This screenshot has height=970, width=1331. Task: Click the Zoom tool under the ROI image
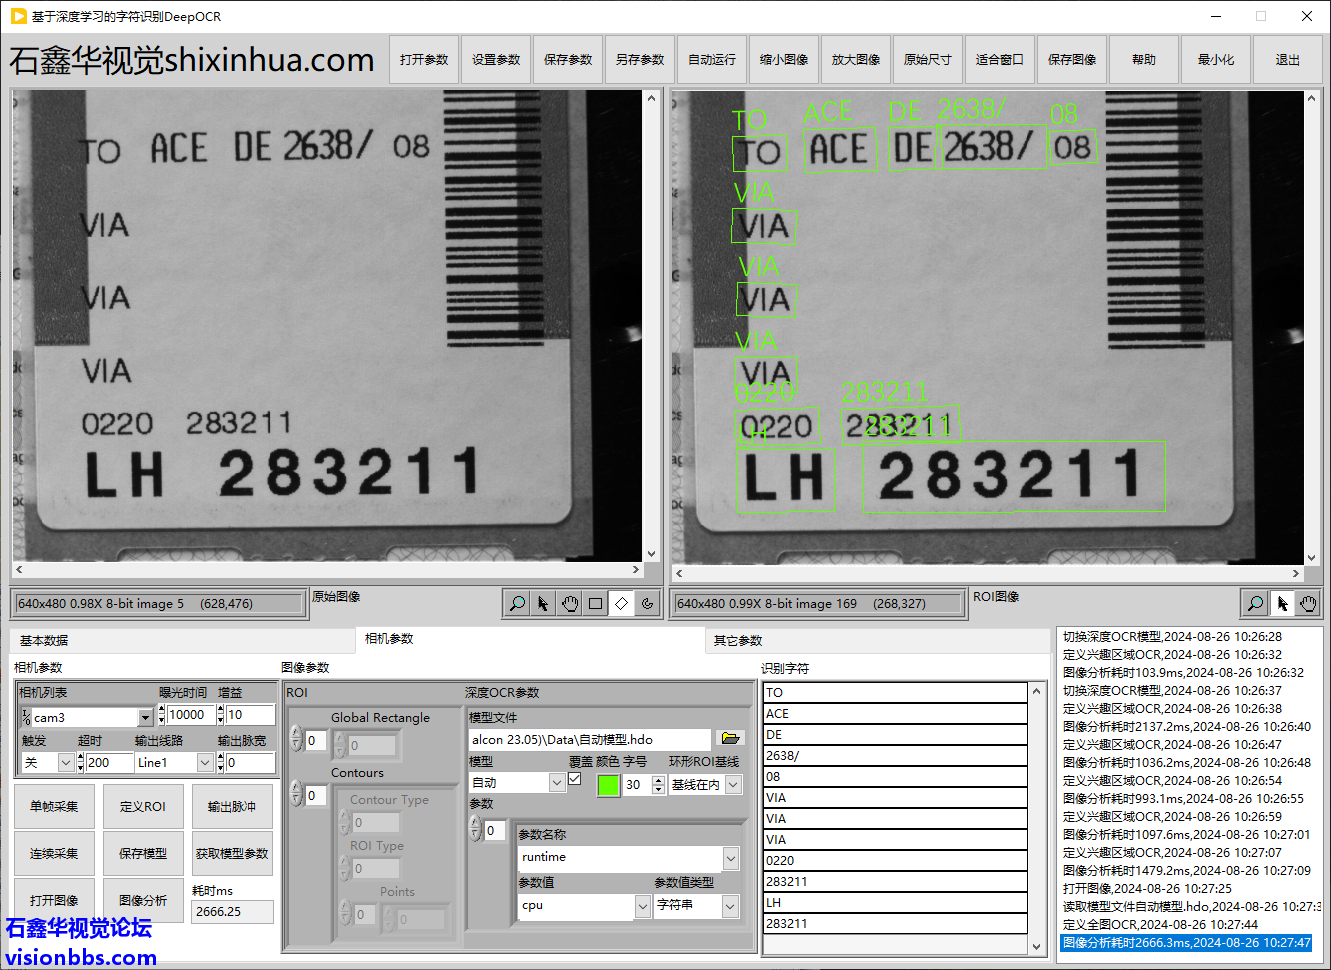pyautogui.click(x=1255, y=603)
